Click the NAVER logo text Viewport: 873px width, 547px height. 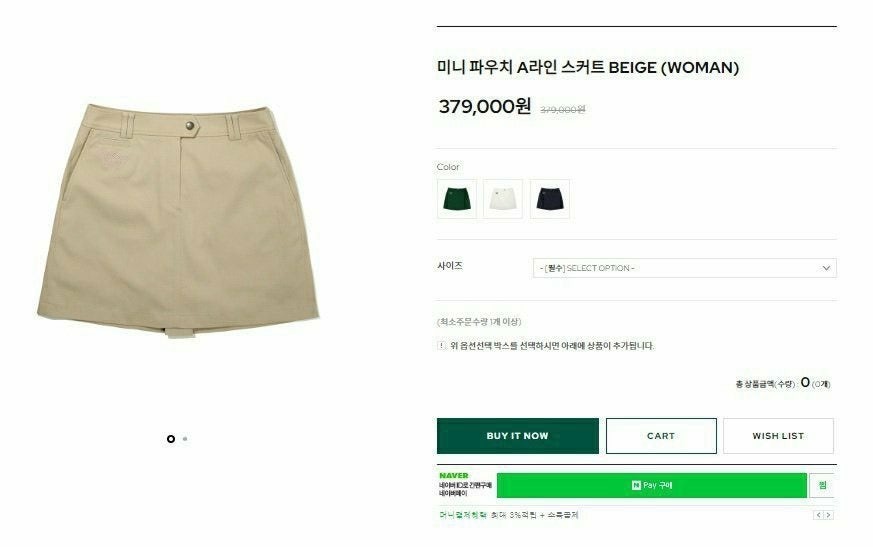point(454,476)
